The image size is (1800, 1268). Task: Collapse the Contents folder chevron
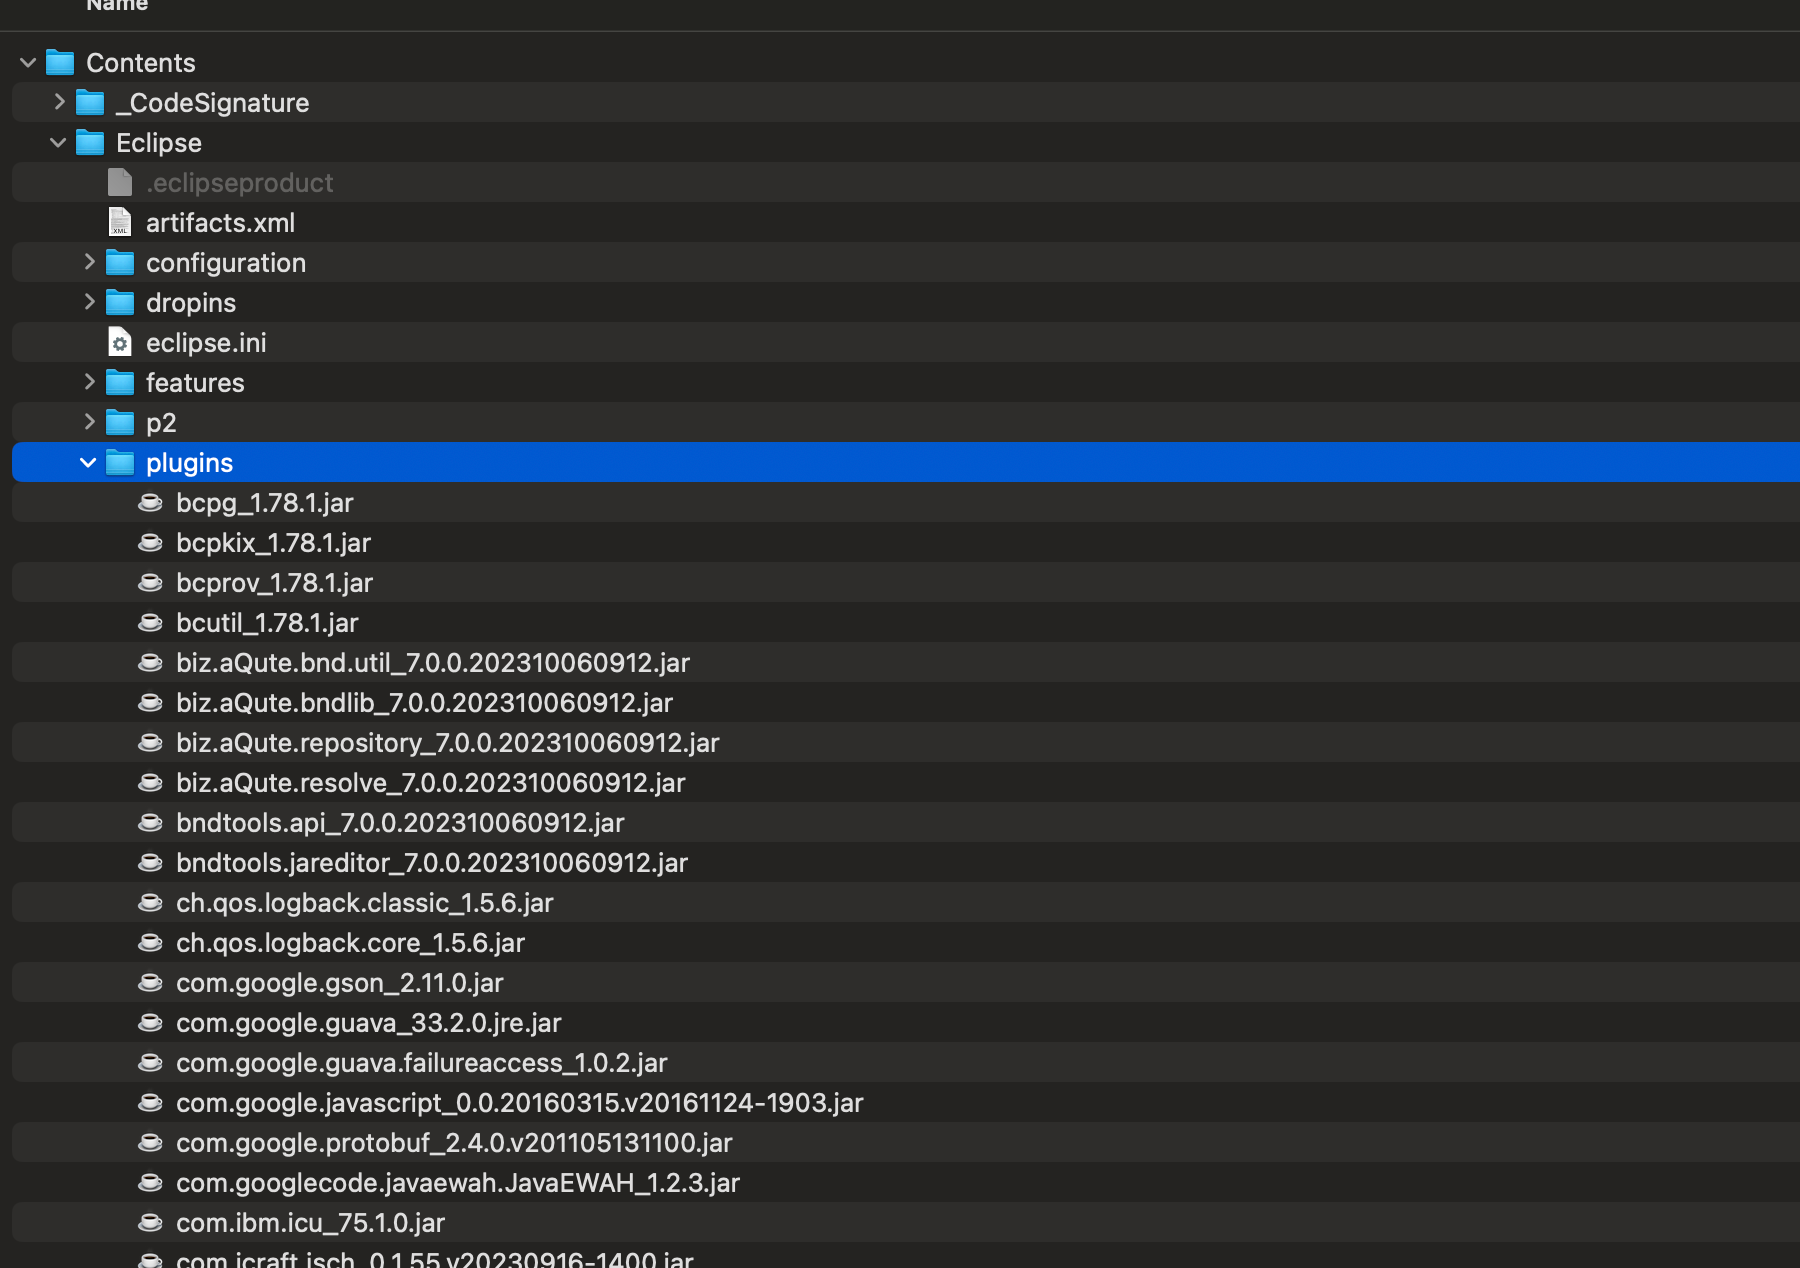pyautogui.click(x=28, y=63)
